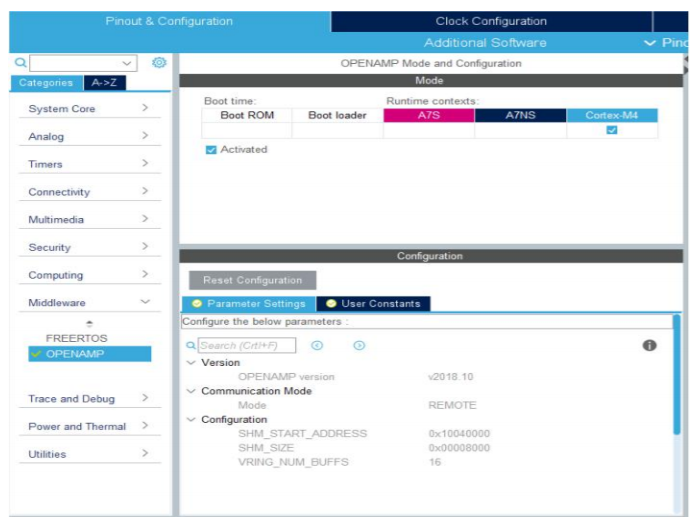
Task: Click the VRING_NUM_BUFFS parameter label
Action: pos(293,462)
